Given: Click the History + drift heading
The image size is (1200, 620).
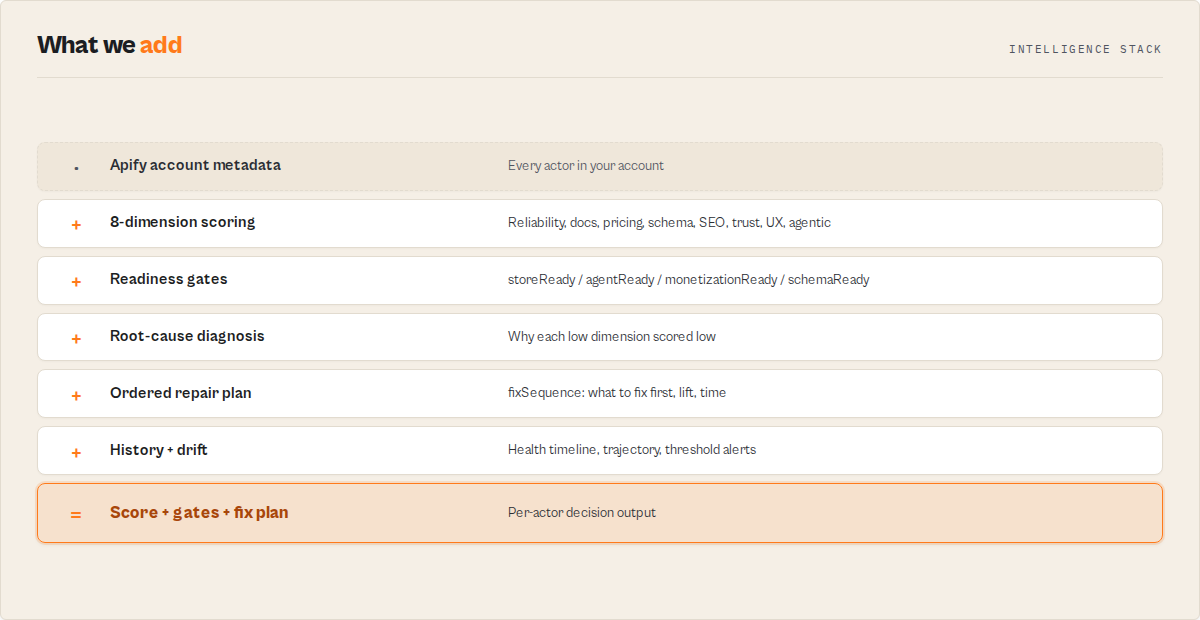Looking at the screenshot, I should pos(159,450).
